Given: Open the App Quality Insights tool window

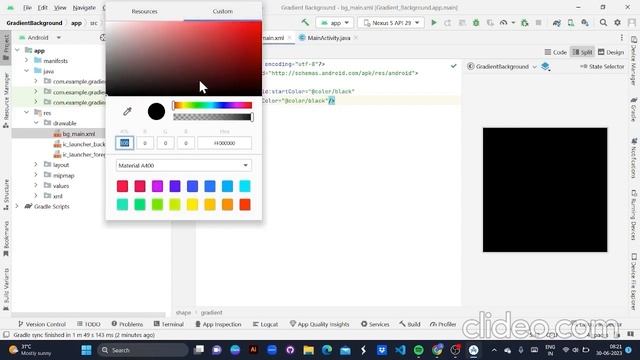Looking at the screenshot, I should 320,324.
